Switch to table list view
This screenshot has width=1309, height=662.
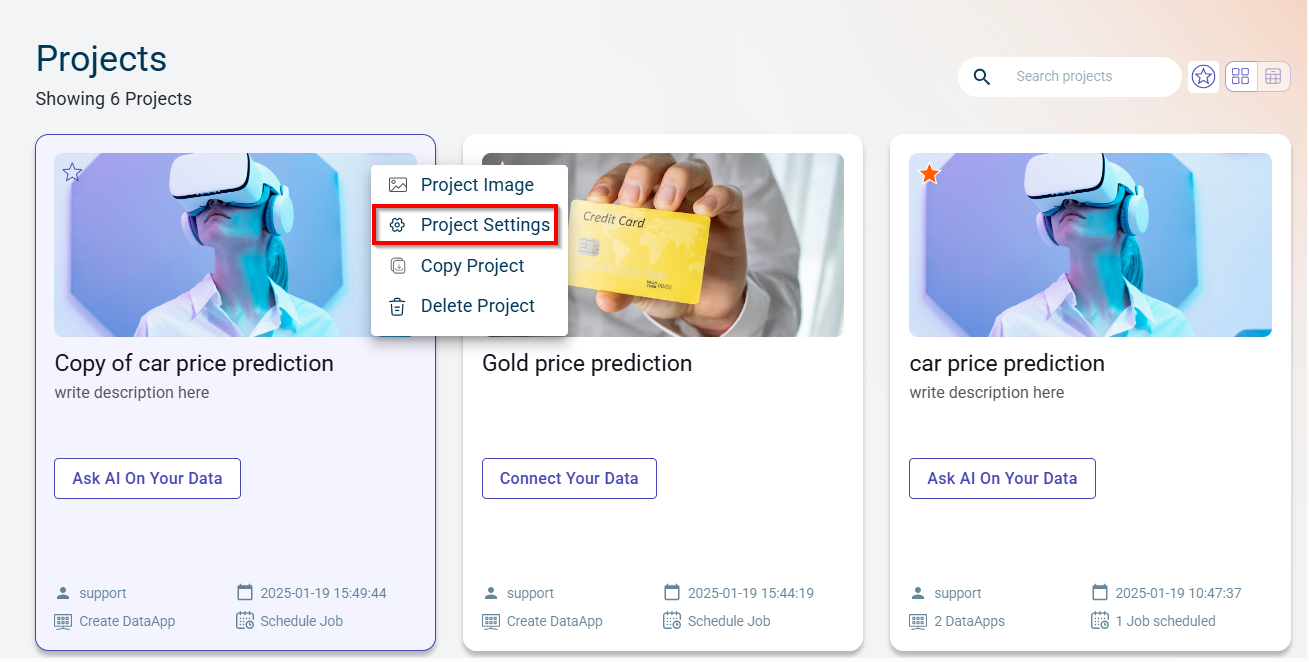(1273, 77)
